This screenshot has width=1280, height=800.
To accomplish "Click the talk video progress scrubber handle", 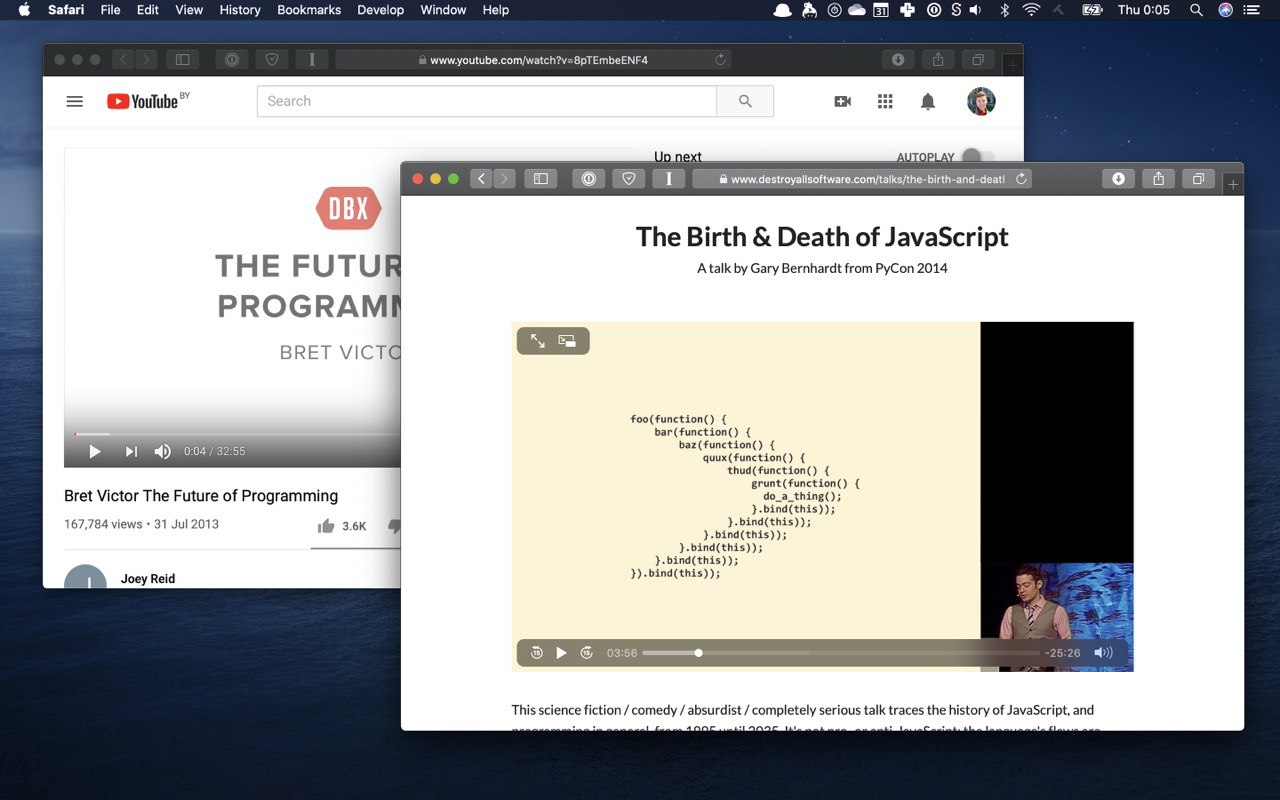I will [699, 653].
